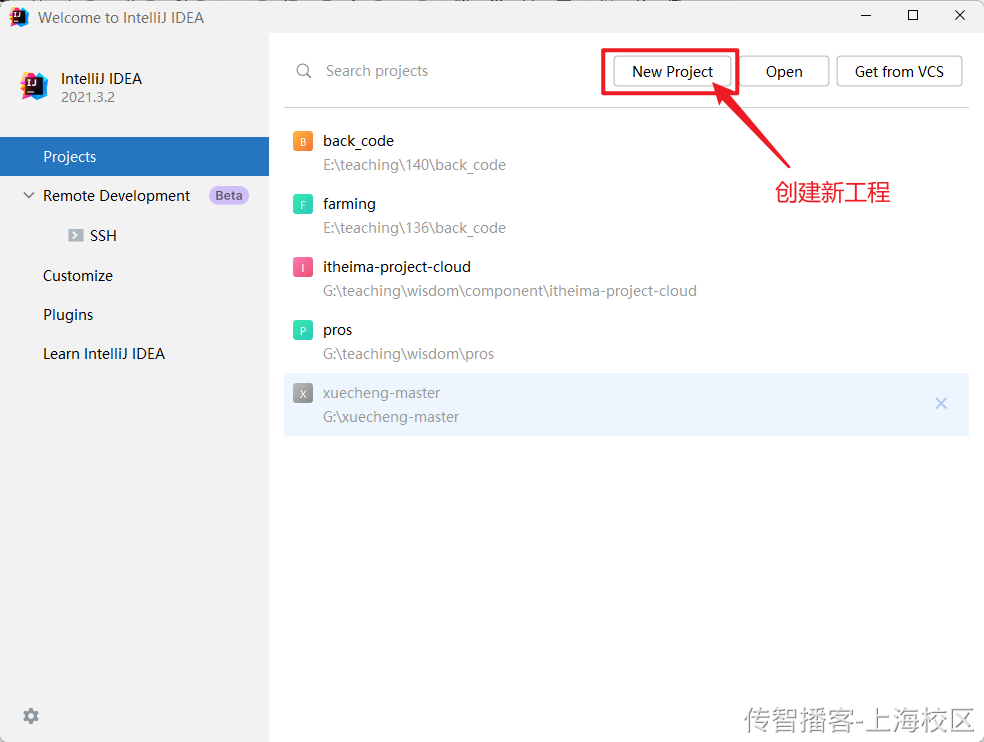This screenshot has width=984, height=742.
Task: Click the Open button
Action: pyautogui.click(x=784, y=72)
